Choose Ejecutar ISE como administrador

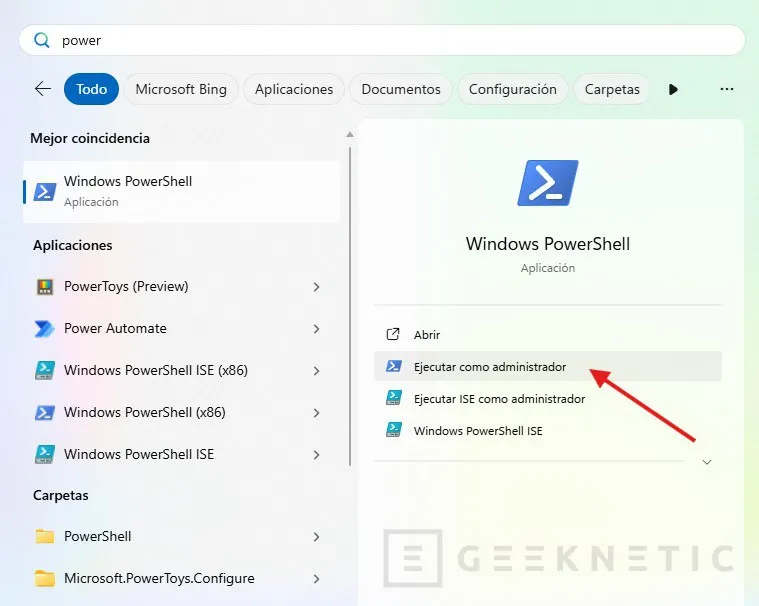547,398
